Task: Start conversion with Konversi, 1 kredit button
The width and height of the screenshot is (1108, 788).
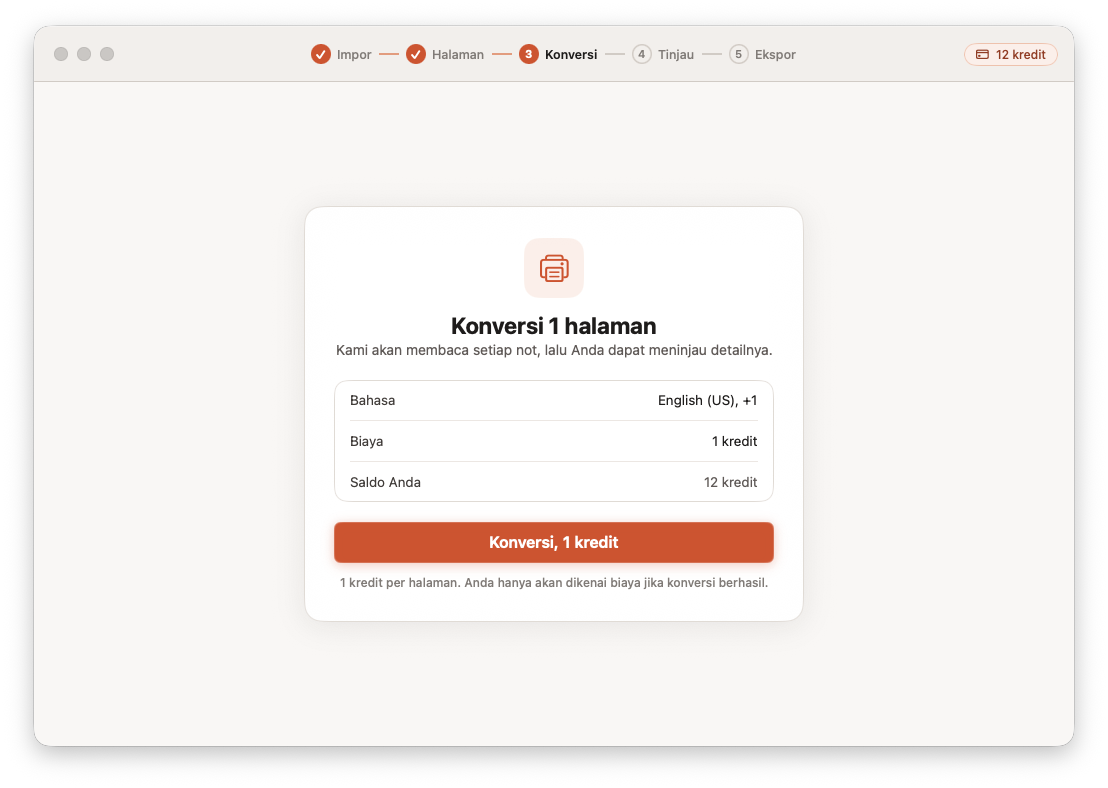Action: (x=554, y=542)
